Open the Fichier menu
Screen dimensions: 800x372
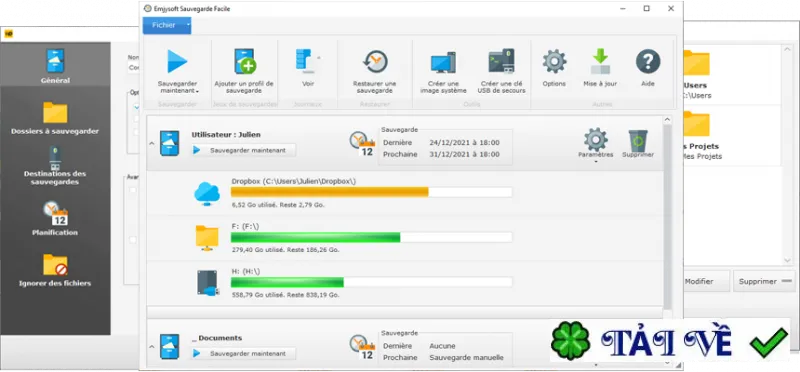point(164,25)
